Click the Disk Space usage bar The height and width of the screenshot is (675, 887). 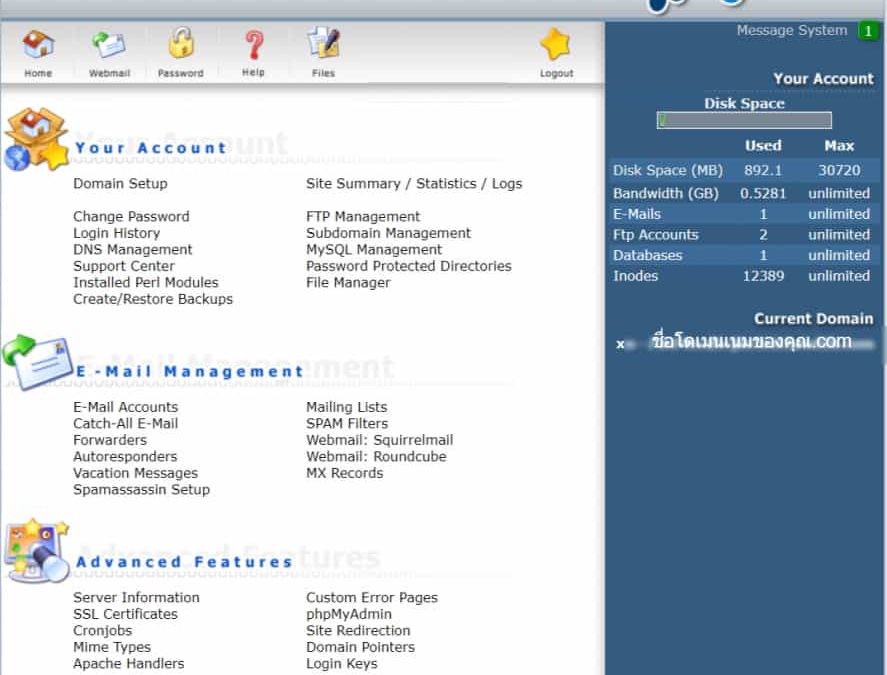pos(744,120)
